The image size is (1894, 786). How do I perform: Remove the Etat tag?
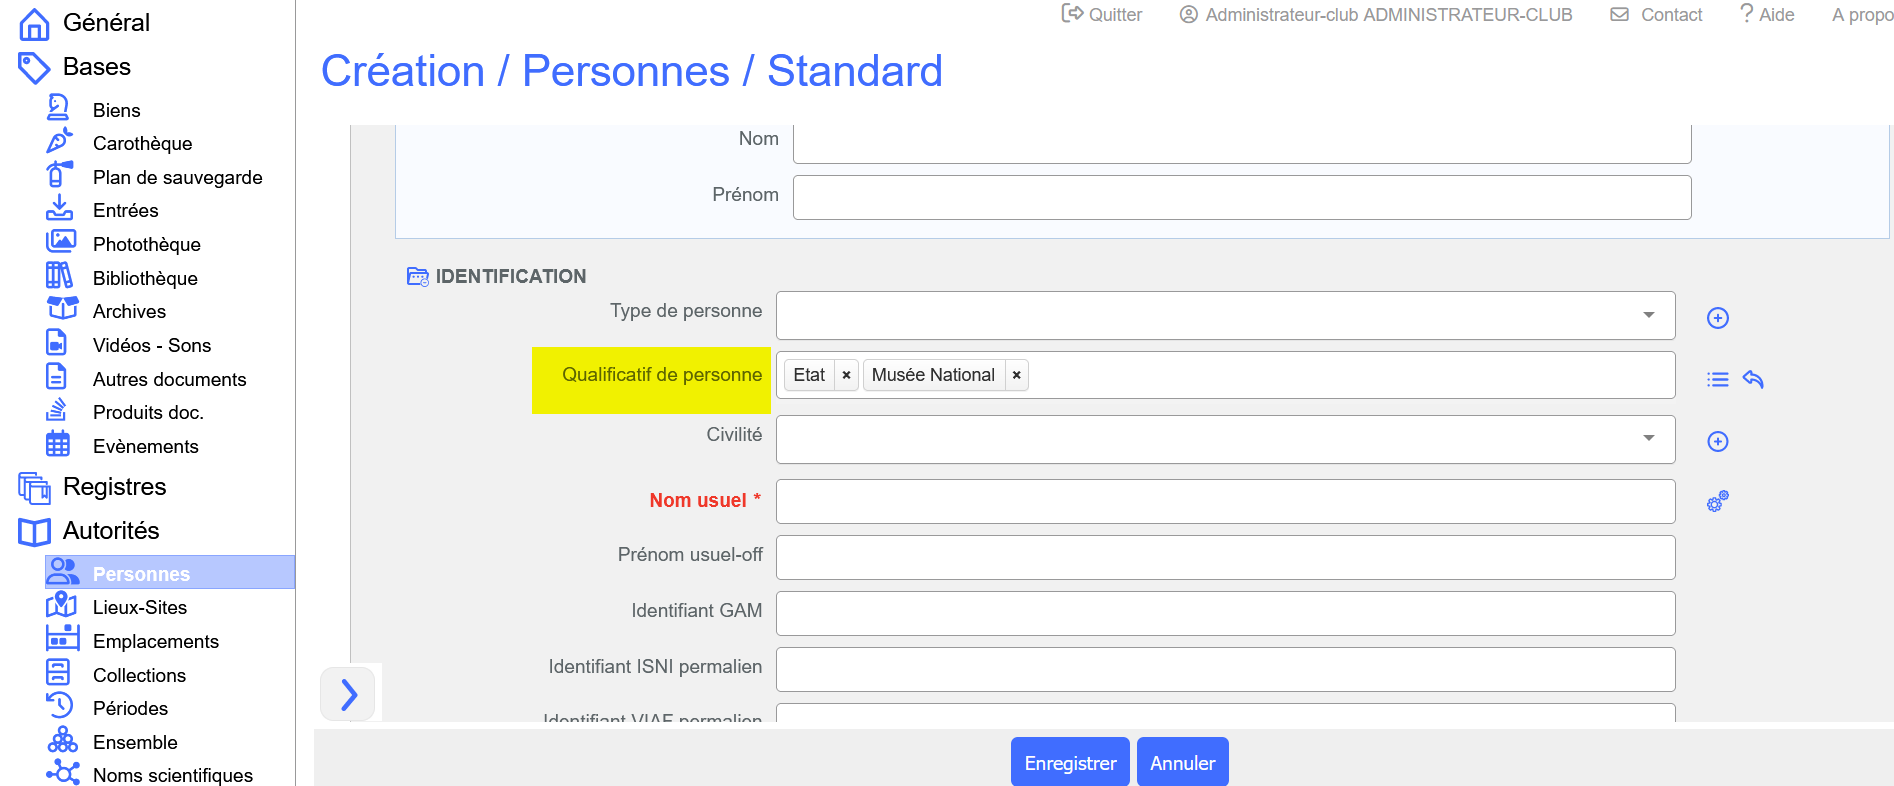[x=846, y=375]
